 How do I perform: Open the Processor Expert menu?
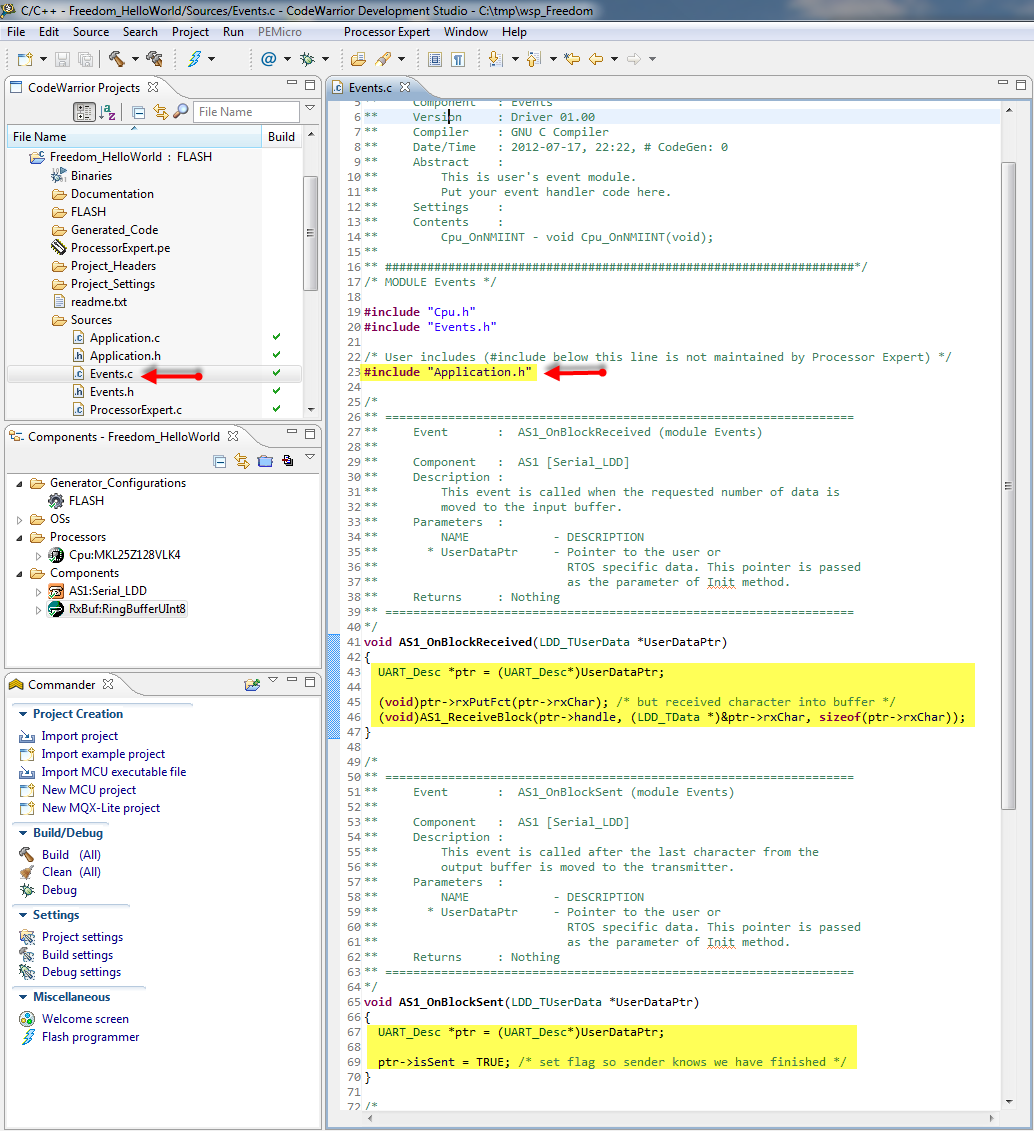(384, 32)
